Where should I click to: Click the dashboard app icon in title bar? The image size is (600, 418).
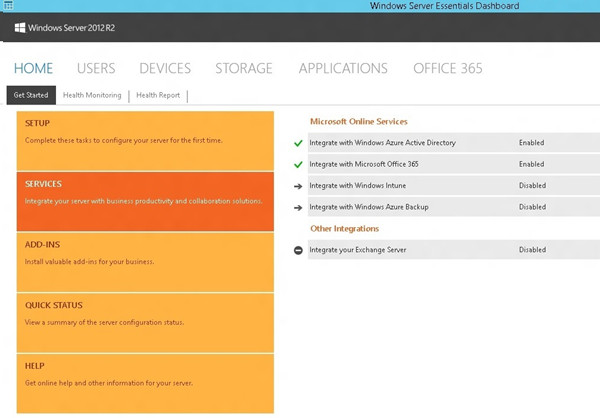[8, 5]
